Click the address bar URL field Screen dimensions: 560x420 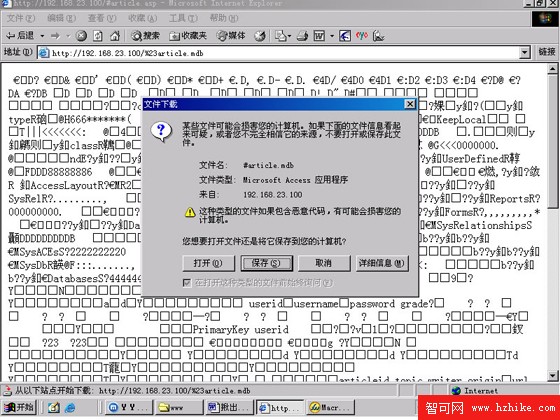(x=279, y=53)
